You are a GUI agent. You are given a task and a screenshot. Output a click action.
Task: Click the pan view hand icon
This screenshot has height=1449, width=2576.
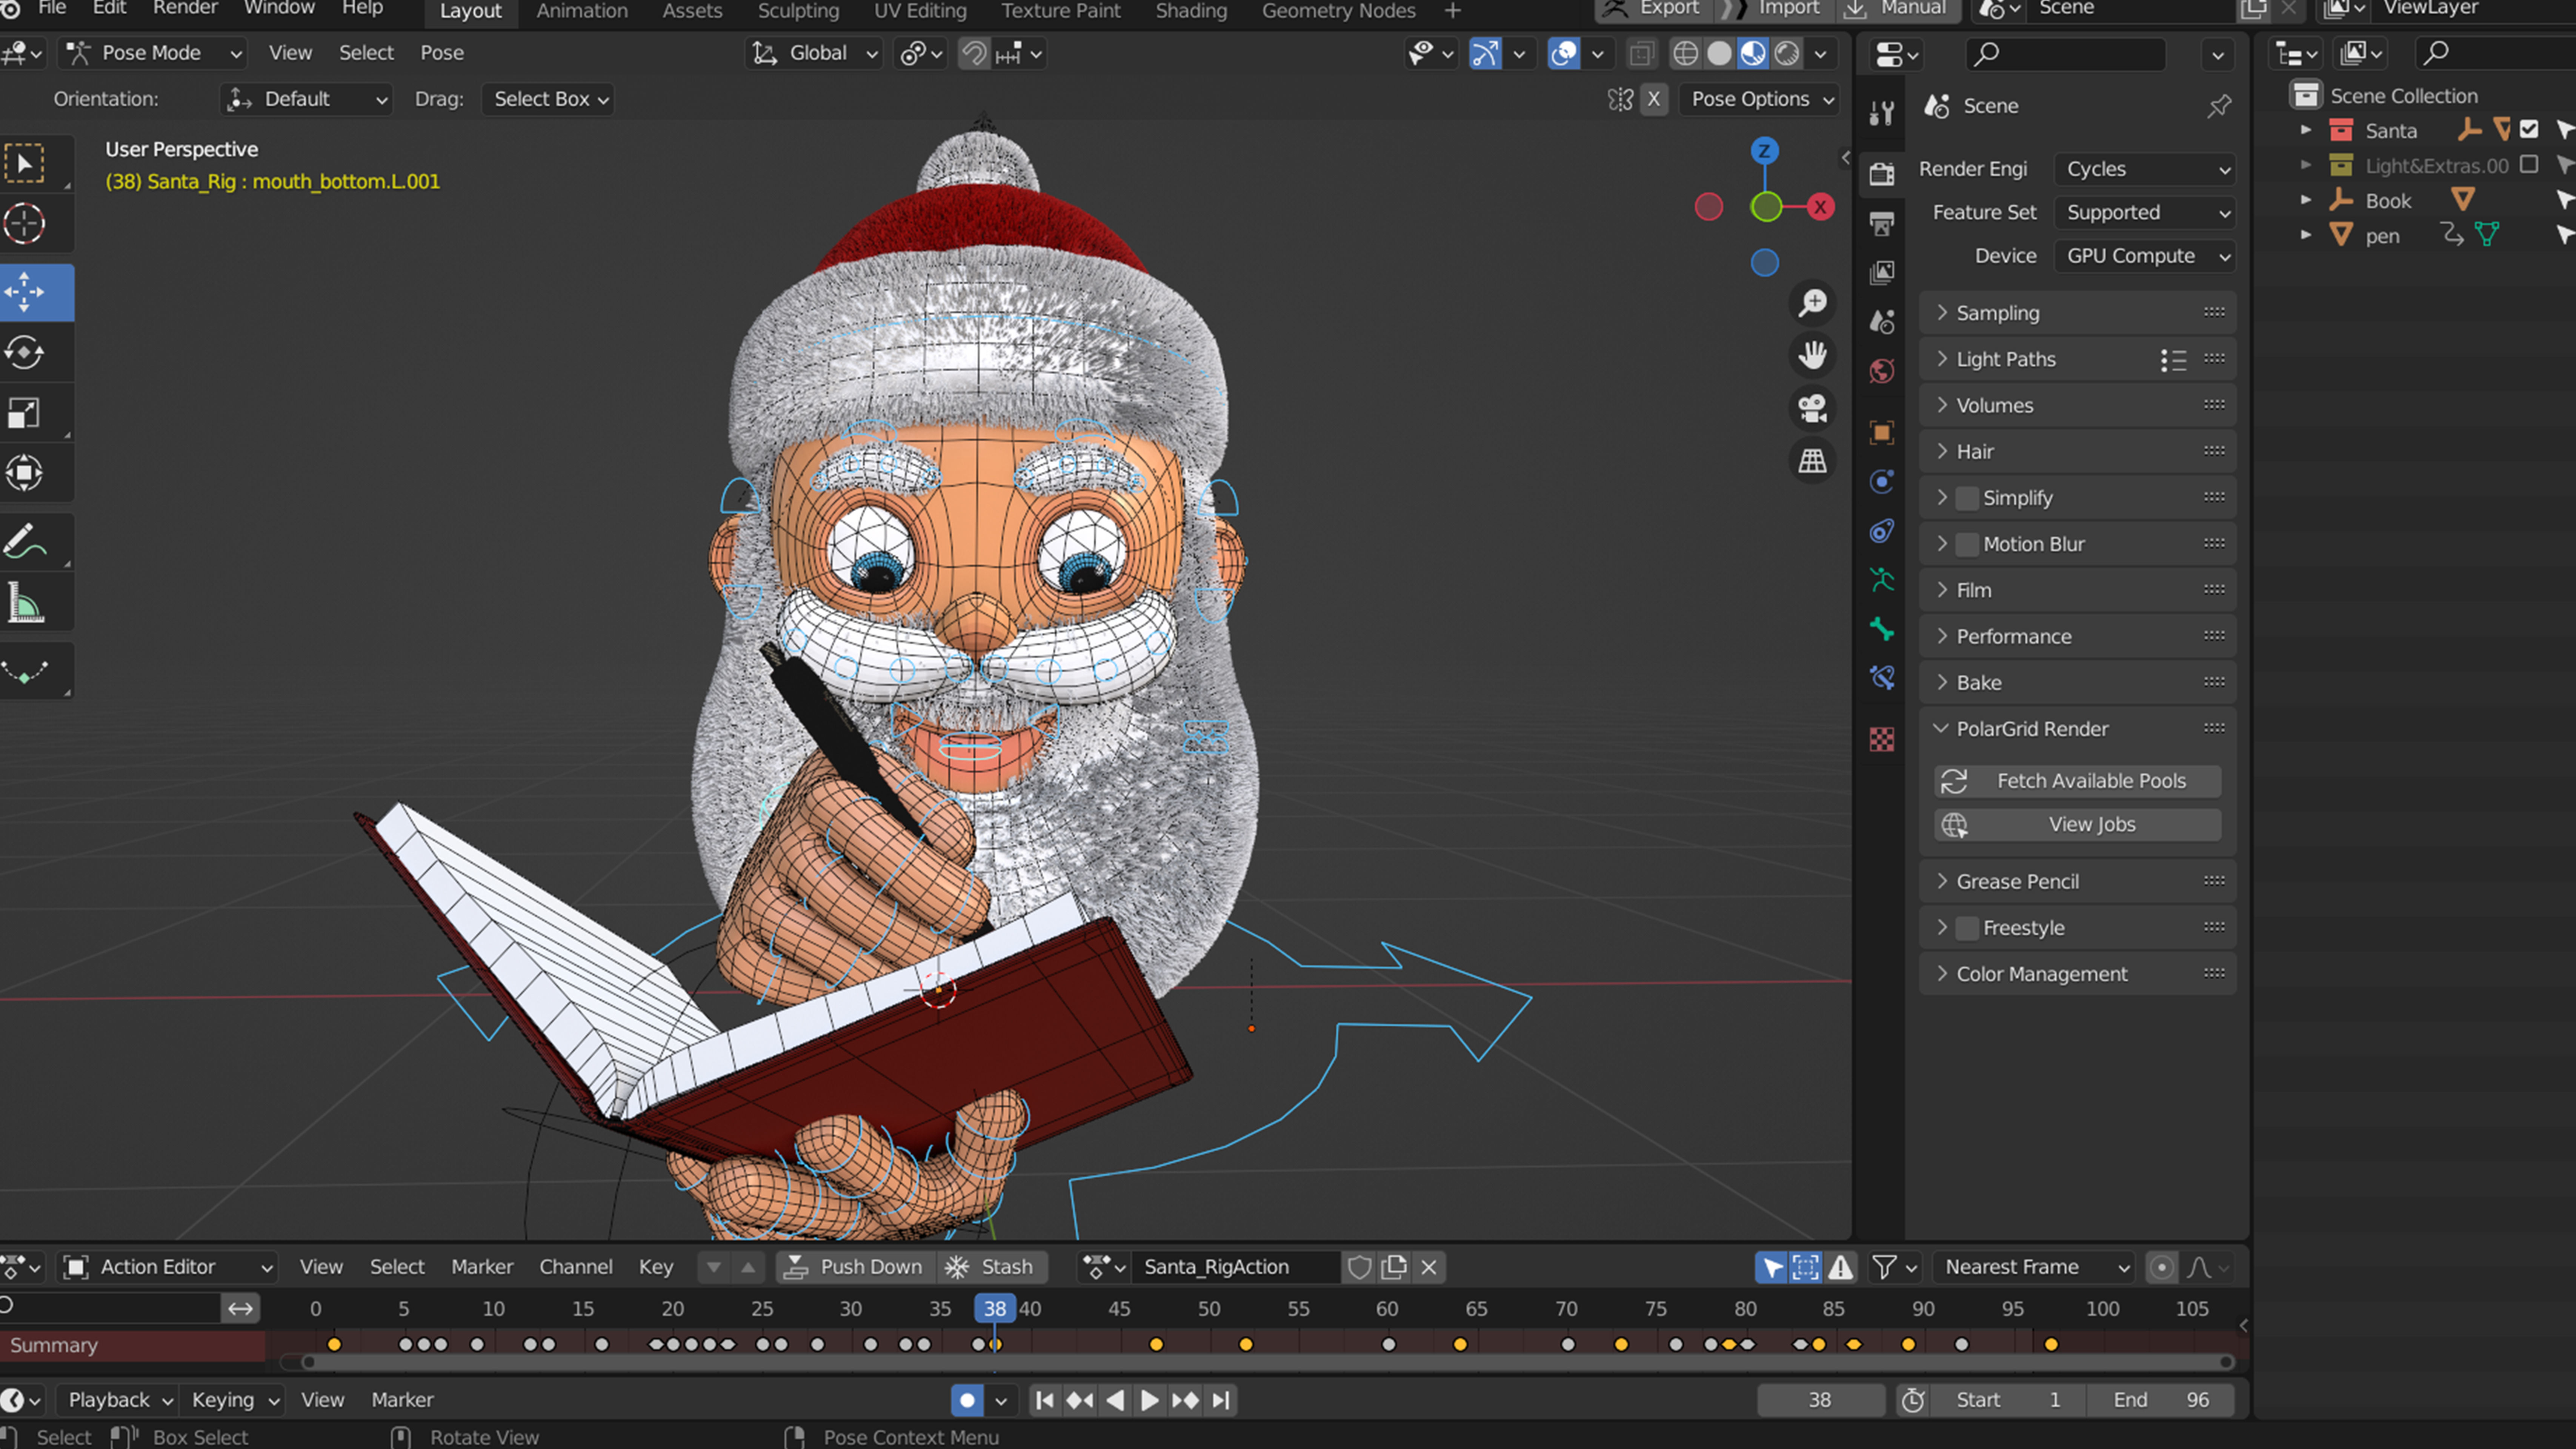coord(1812,355)
